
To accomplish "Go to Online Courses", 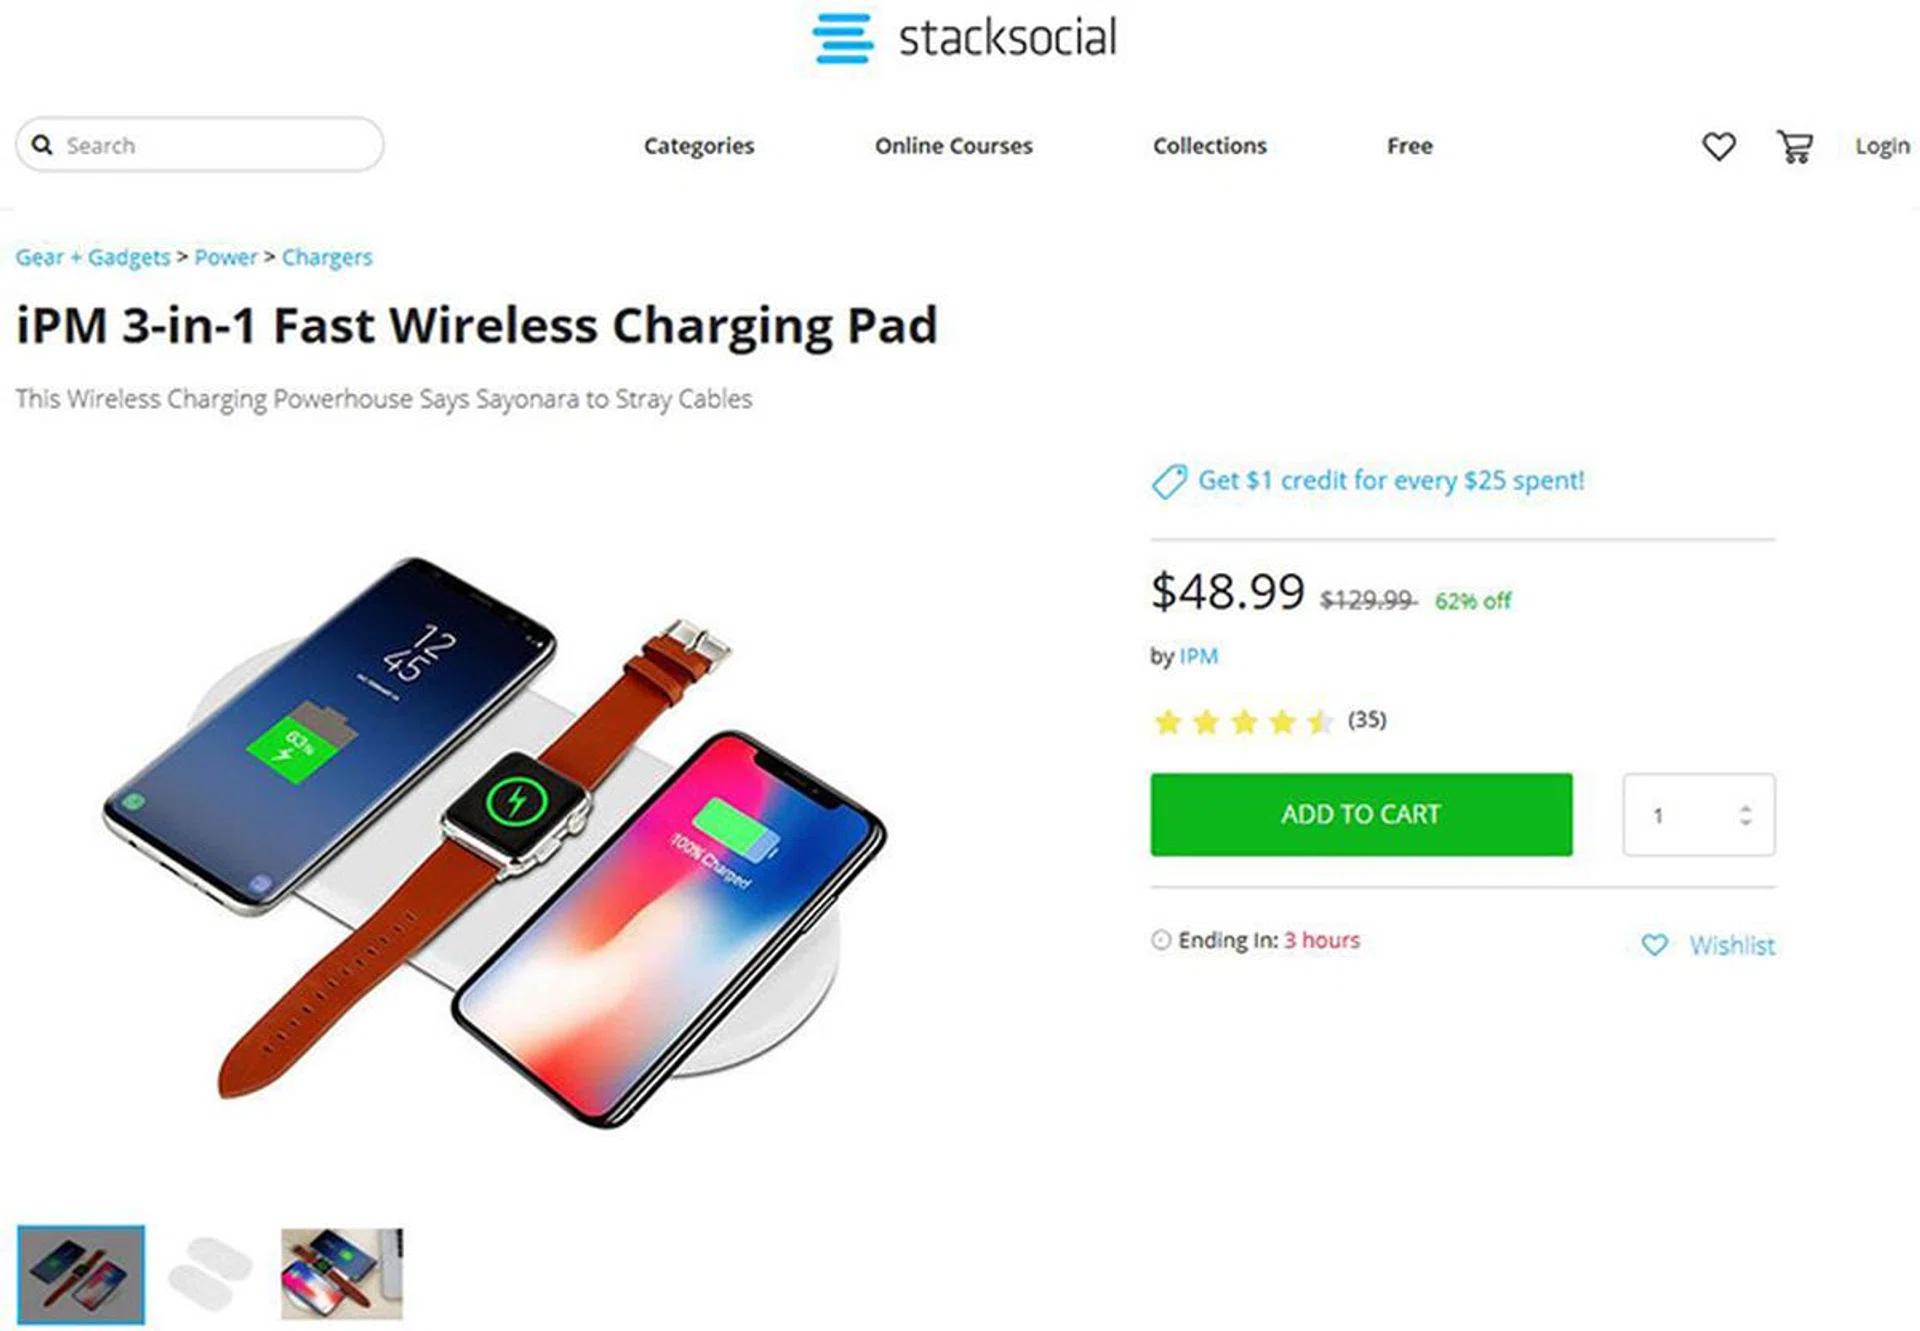I will click(953, 146).
